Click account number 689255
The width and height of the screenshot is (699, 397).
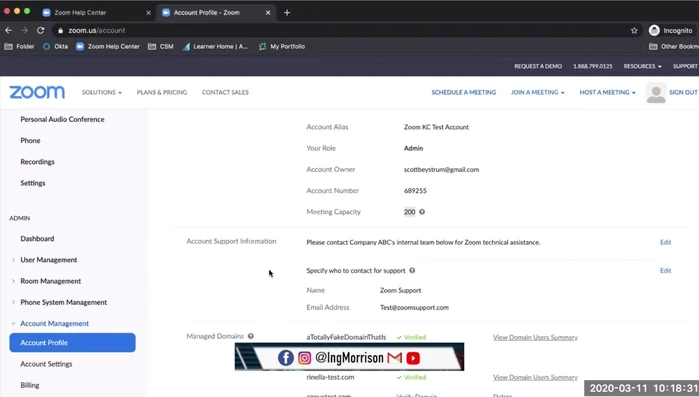click(415, 191)
